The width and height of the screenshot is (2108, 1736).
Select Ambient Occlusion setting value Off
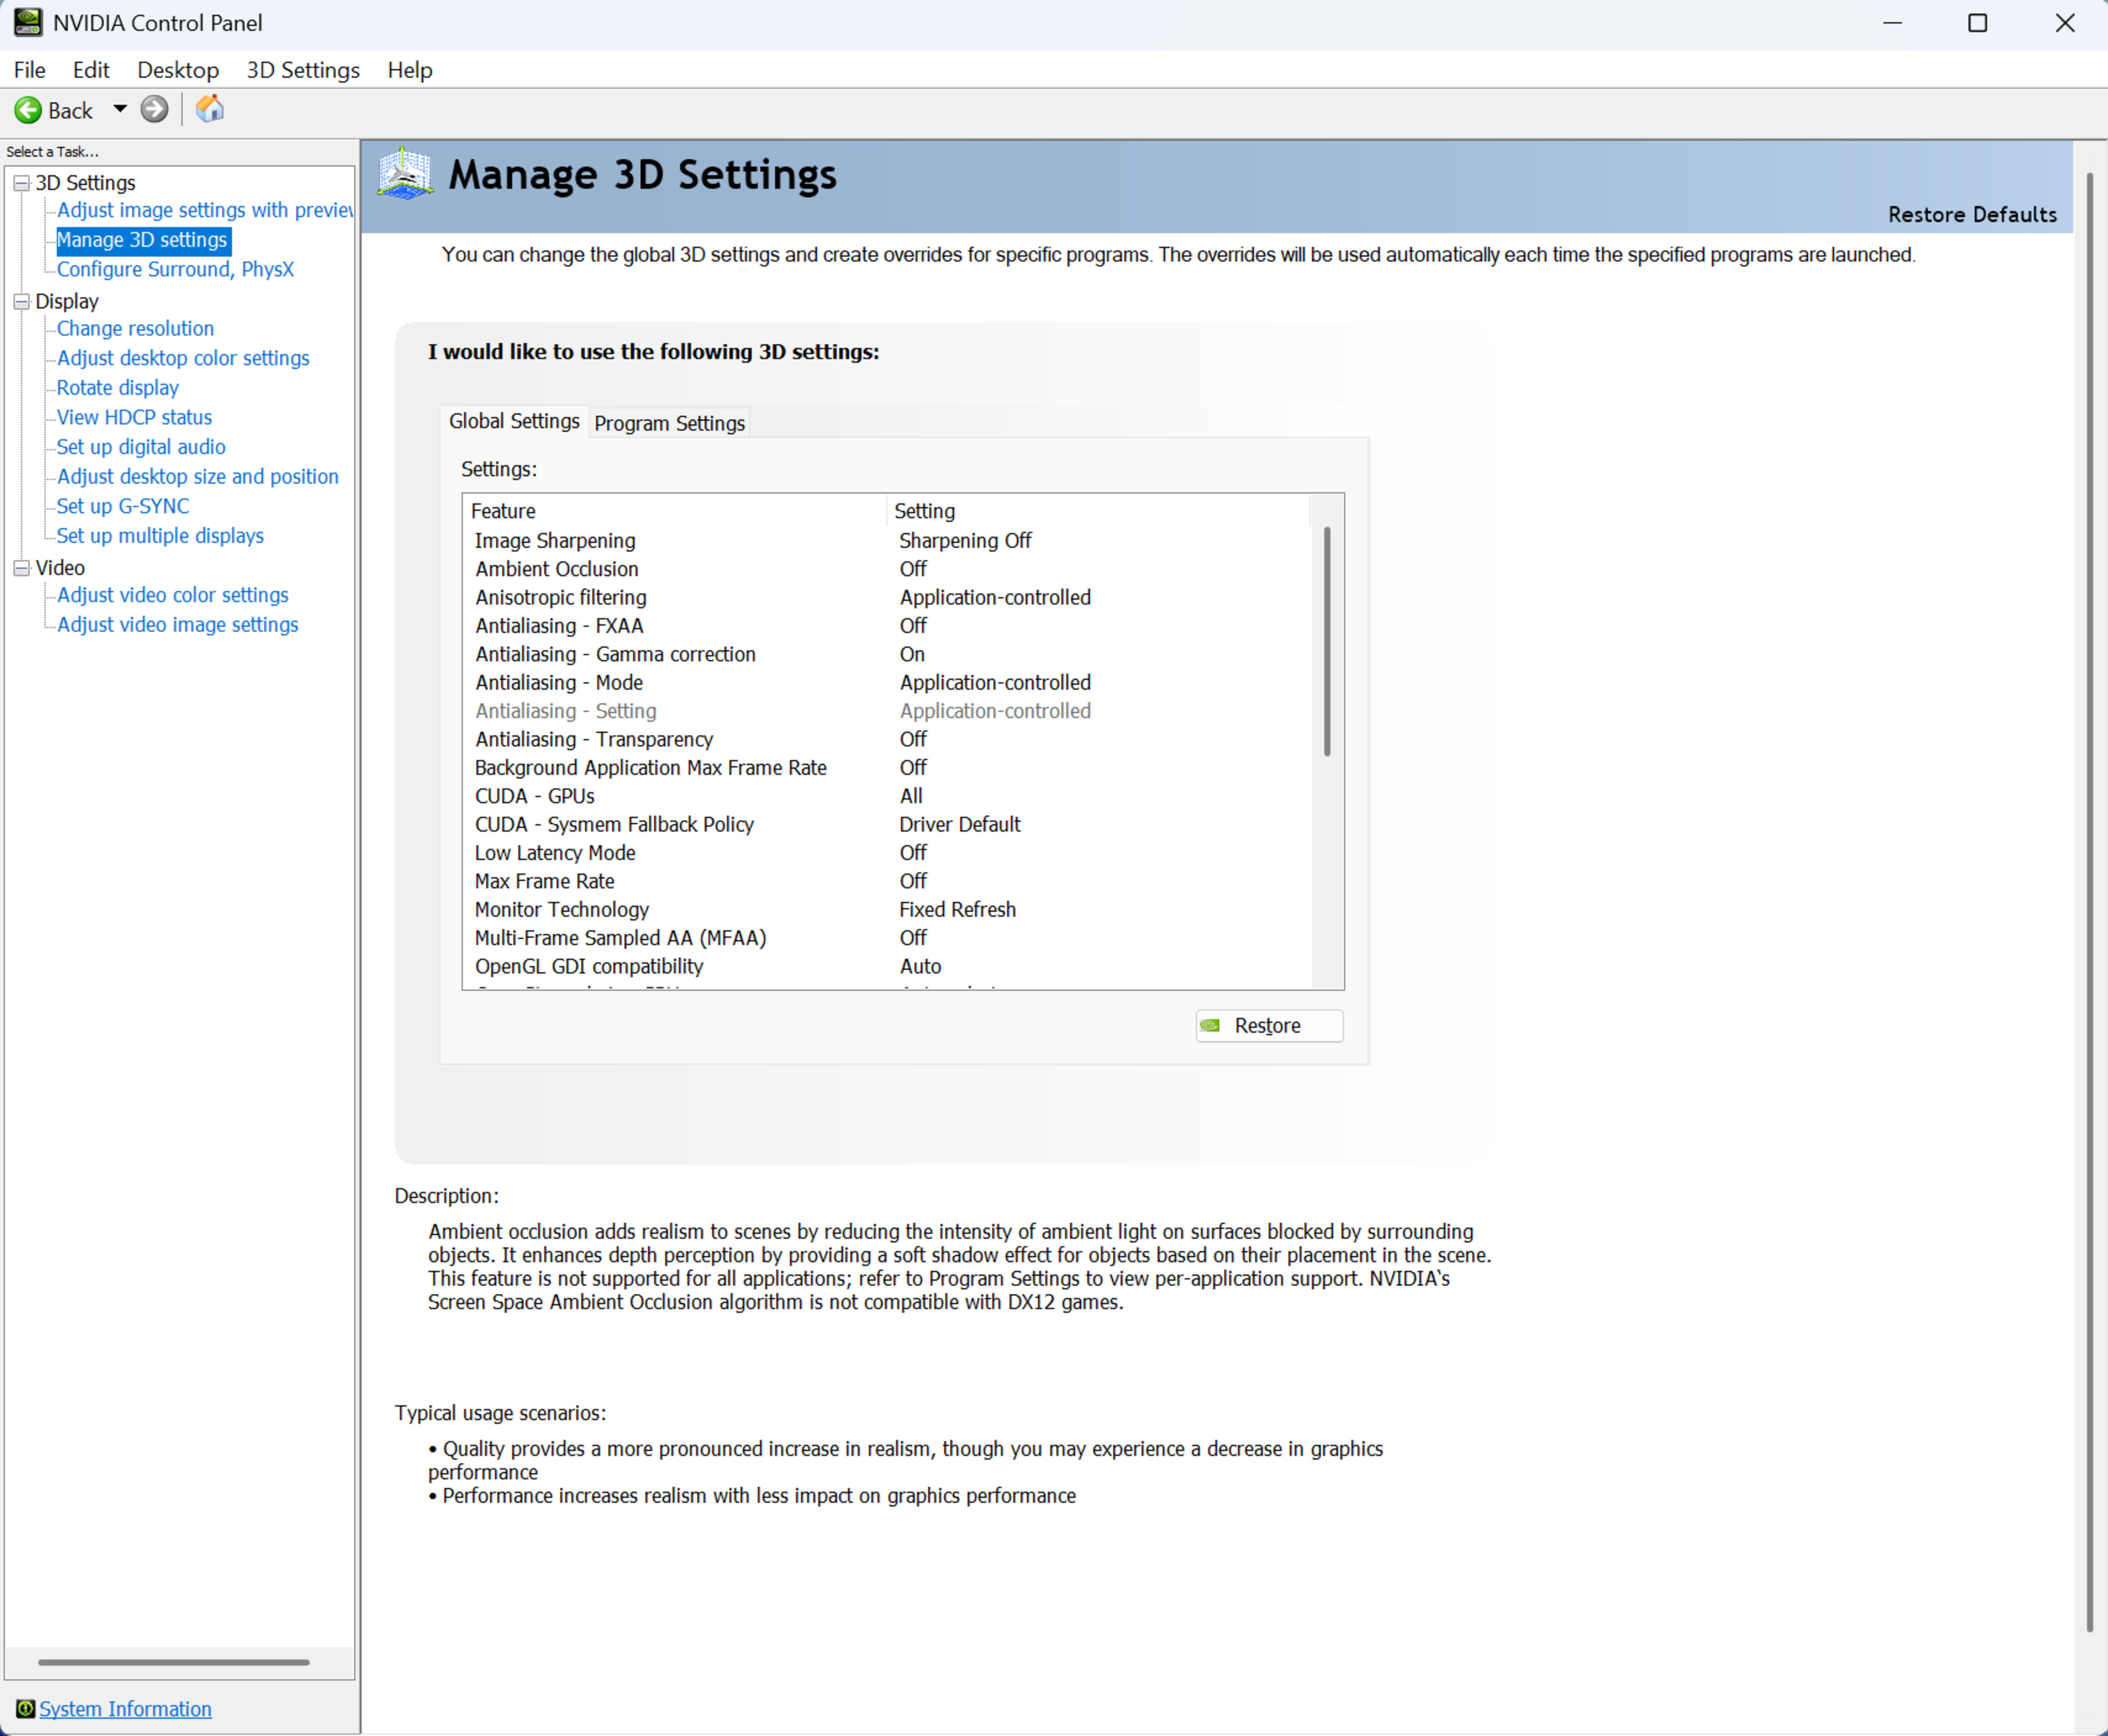(913, 569)
